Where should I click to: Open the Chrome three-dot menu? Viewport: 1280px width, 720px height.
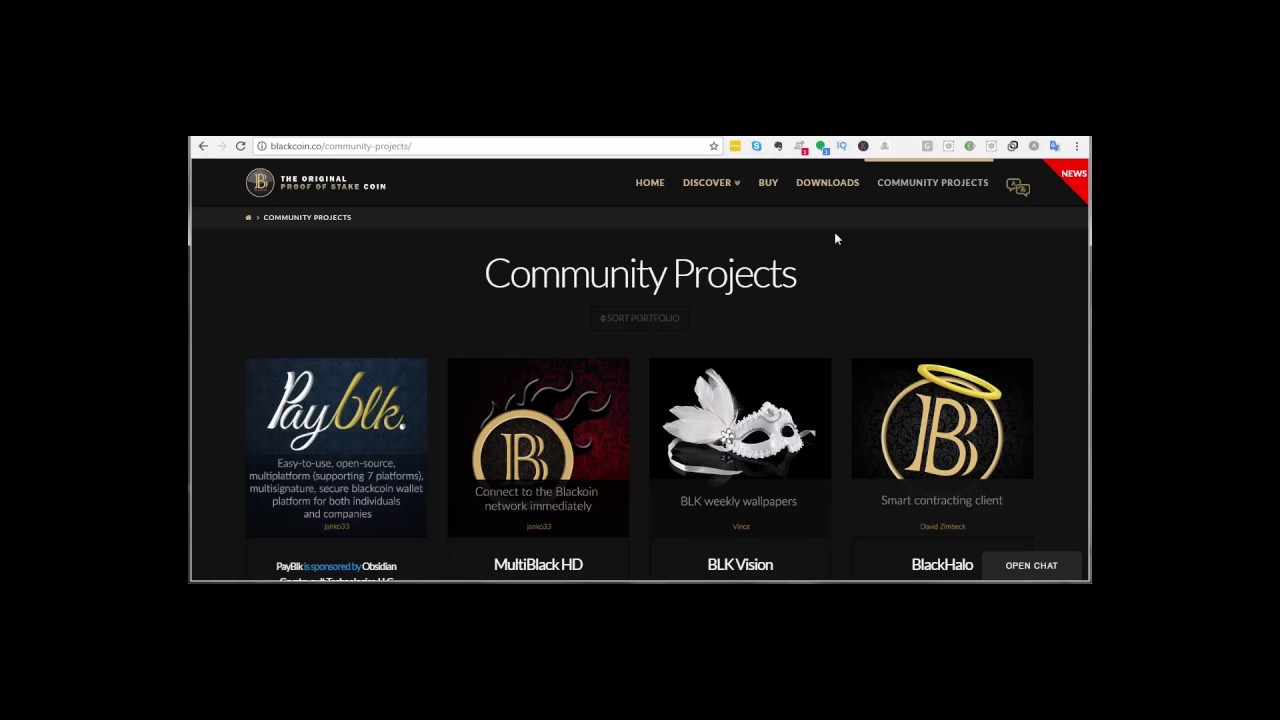1077,146
